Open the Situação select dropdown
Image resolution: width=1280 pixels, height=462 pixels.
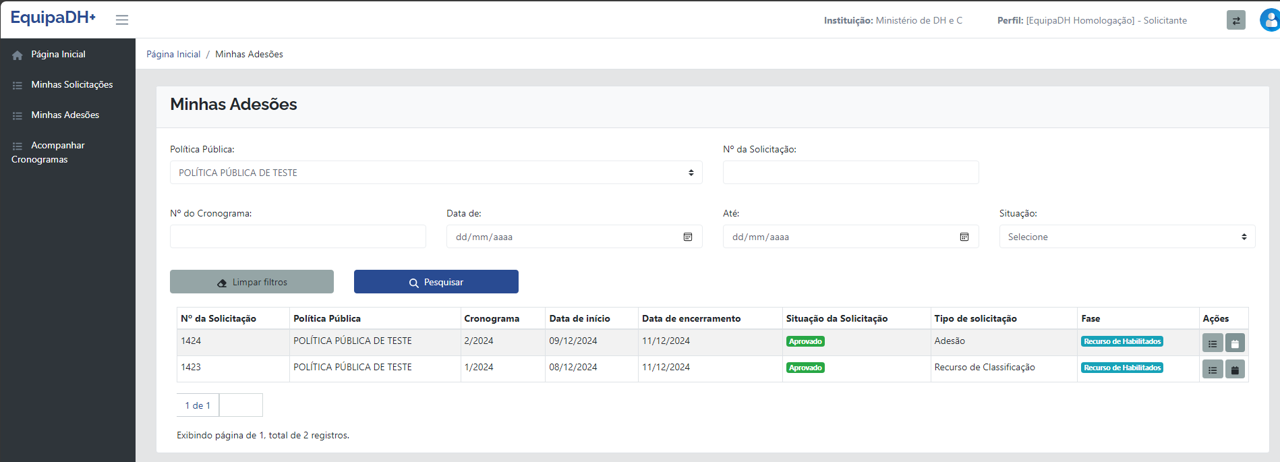click(x=1126, y=237)
